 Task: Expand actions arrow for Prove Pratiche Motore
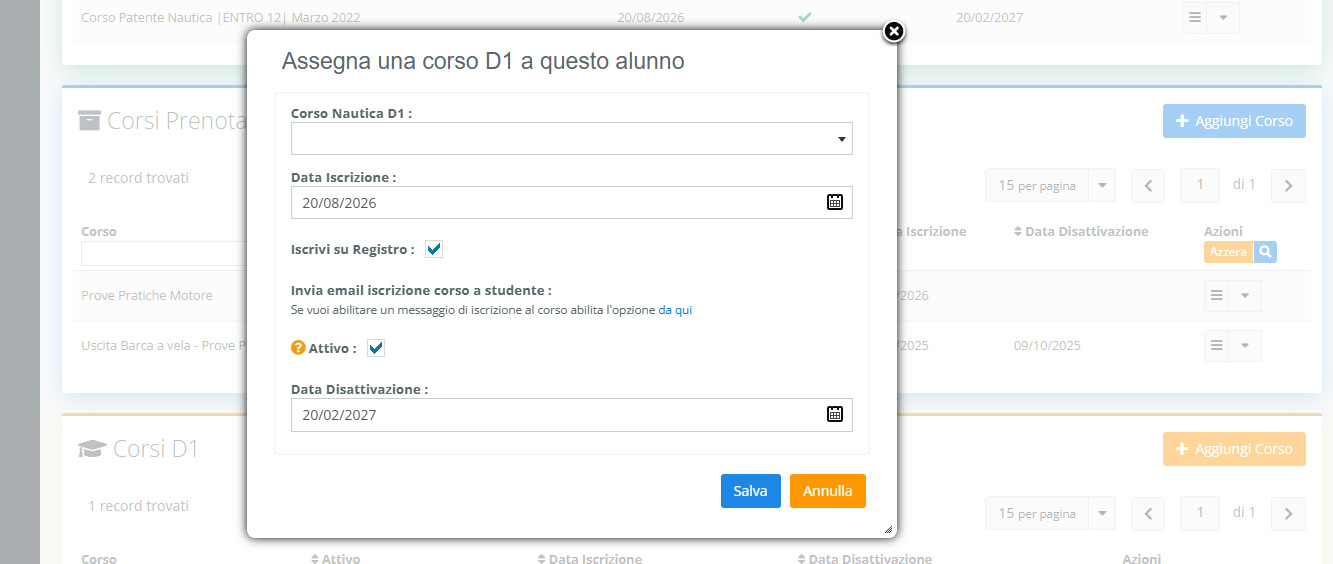(x=1245, y=296)
